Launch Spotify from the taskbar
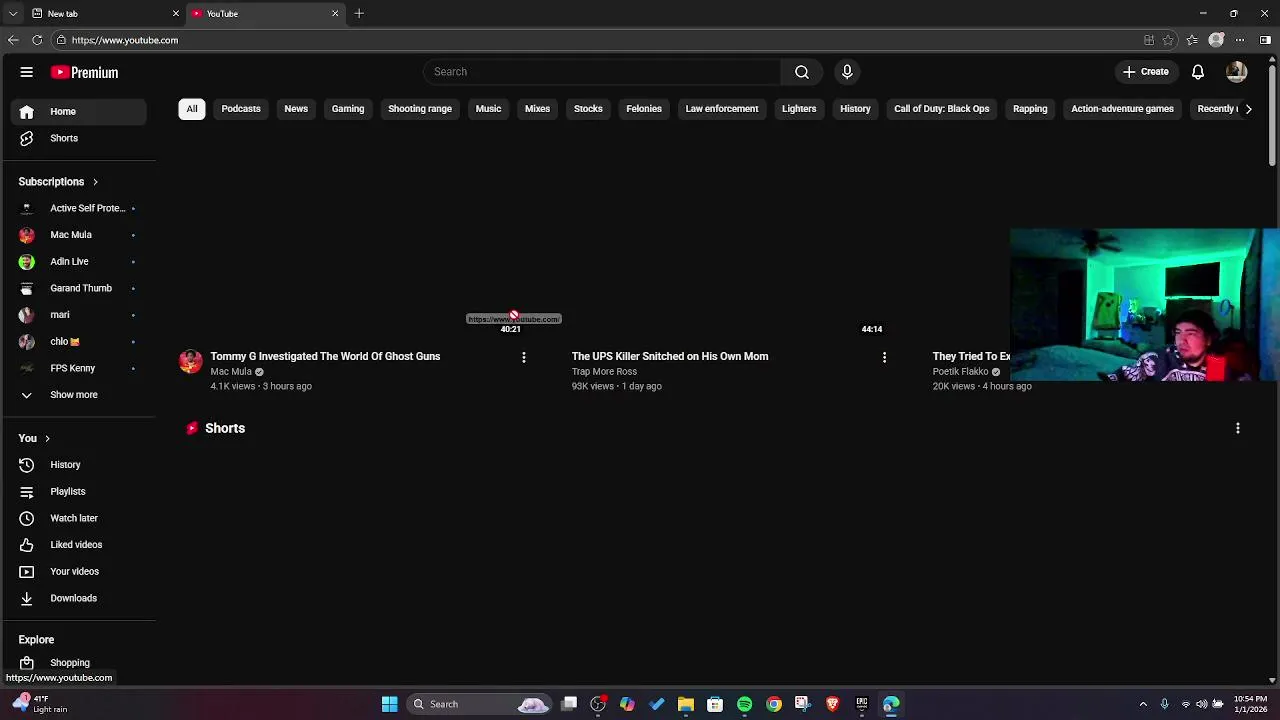Screen dimensions: 1280x720 pos(744,704)
